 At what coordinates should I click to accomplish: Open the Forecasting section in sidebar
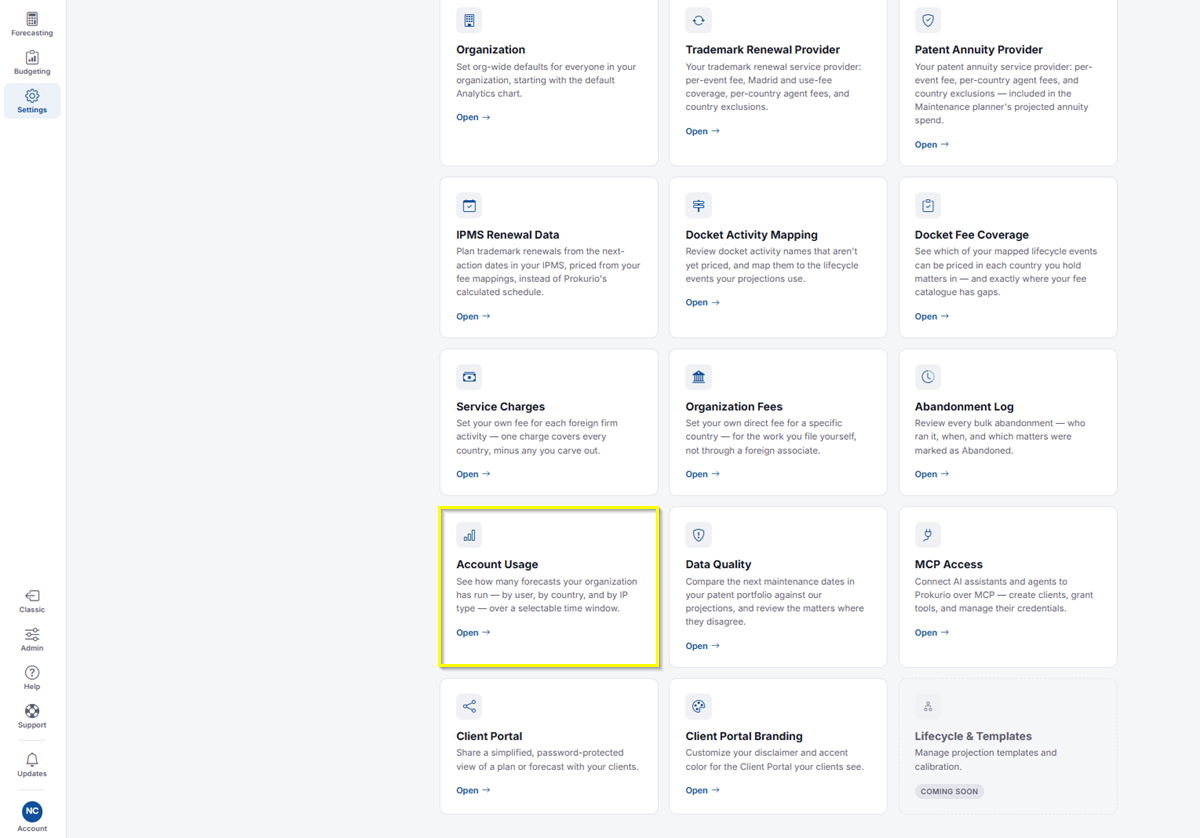pyautogui.click(x=32, y=24)
